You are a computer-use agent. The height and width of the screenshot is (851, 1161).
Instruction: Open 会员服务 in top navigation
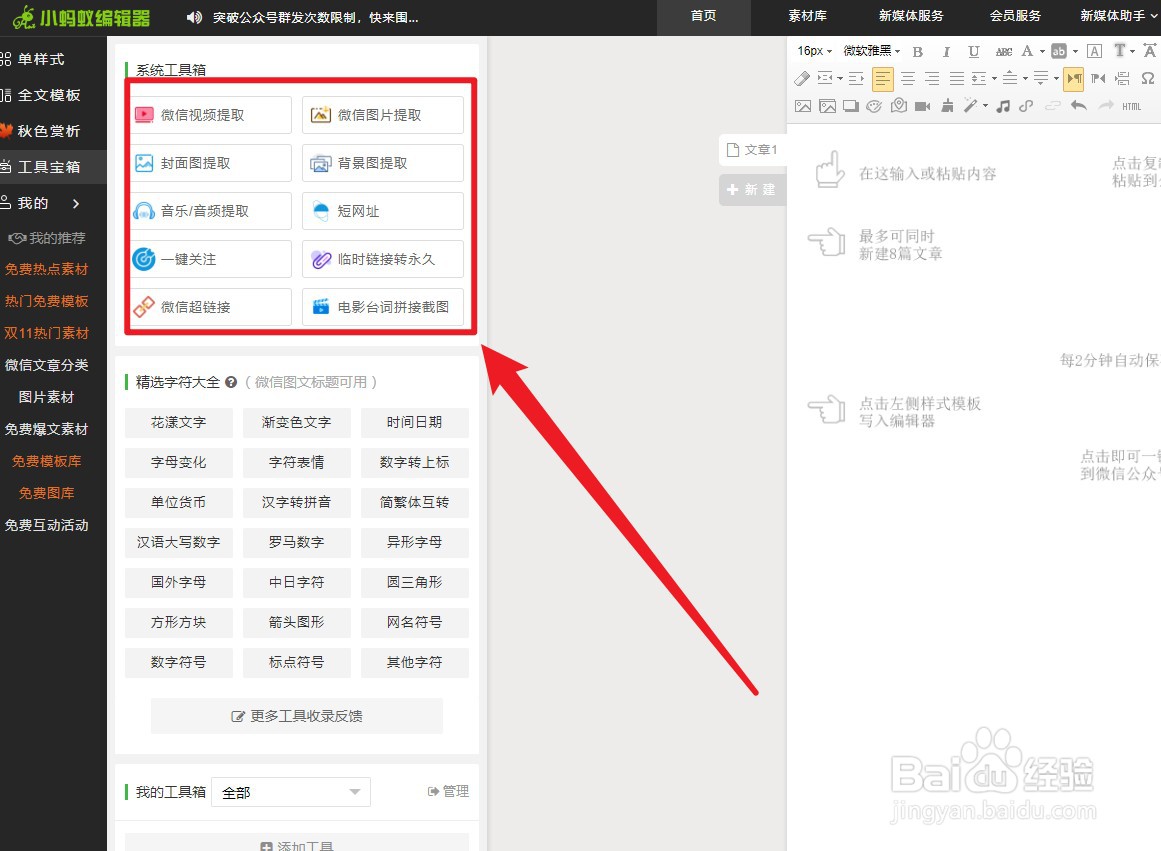click(x=1015, y=16)
